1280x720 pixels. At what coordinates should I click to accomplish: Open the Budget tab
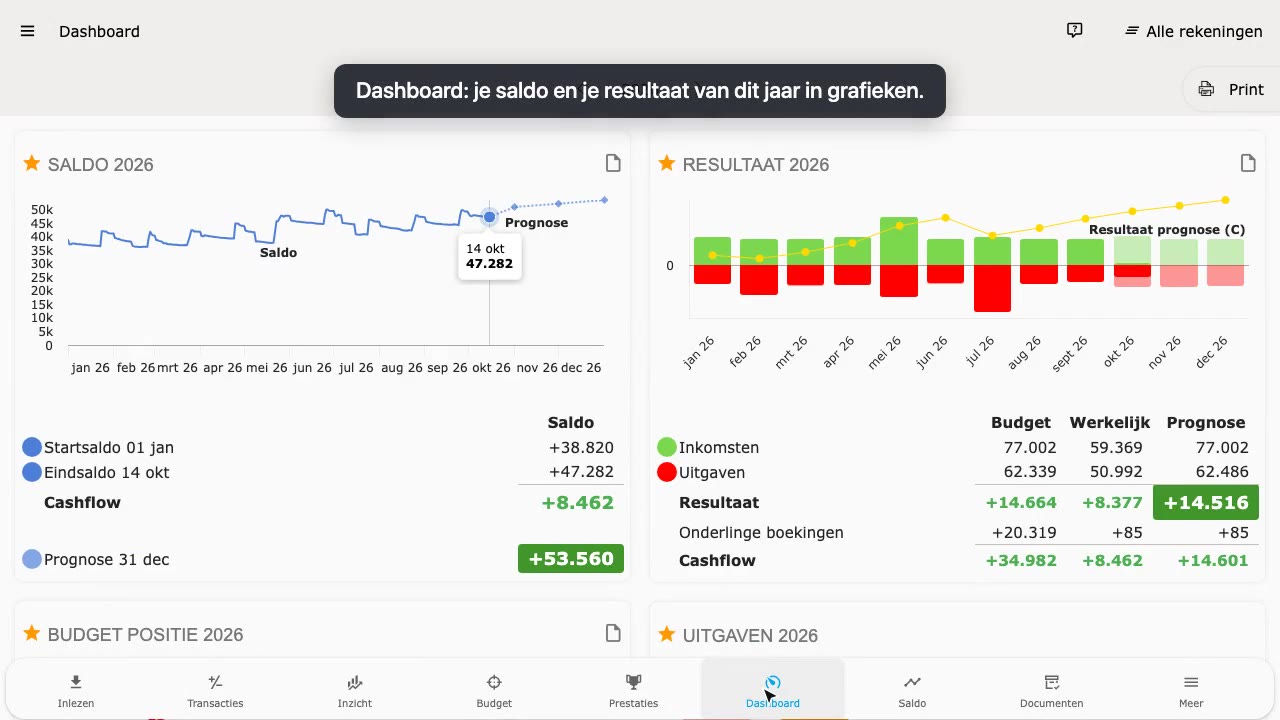(494, 690)
